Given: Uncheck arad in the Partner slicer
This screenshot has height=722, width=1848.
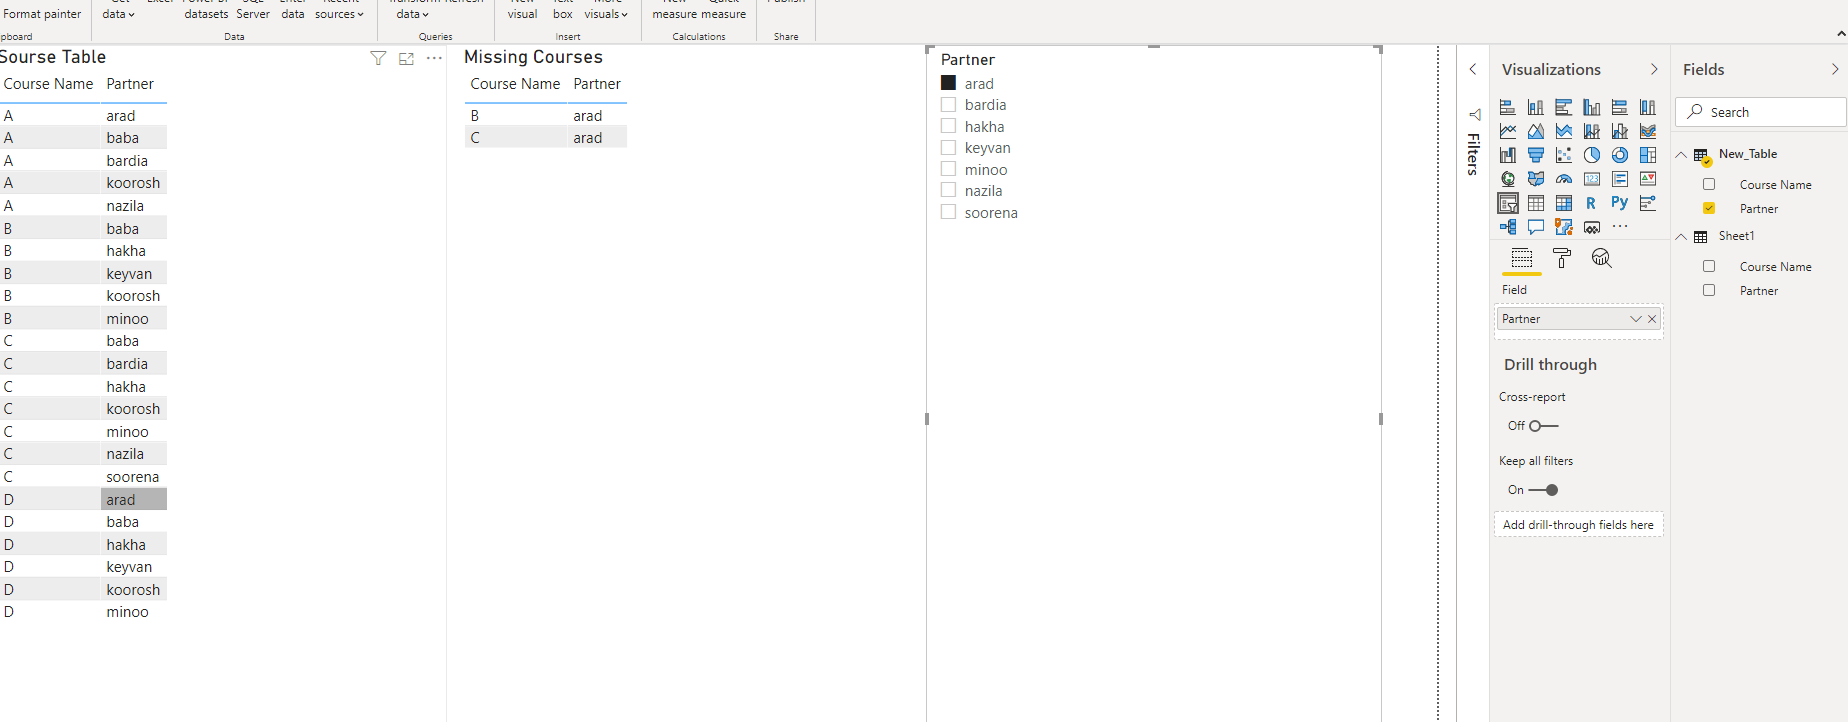Looking at the screenshot, I should 948,83.
